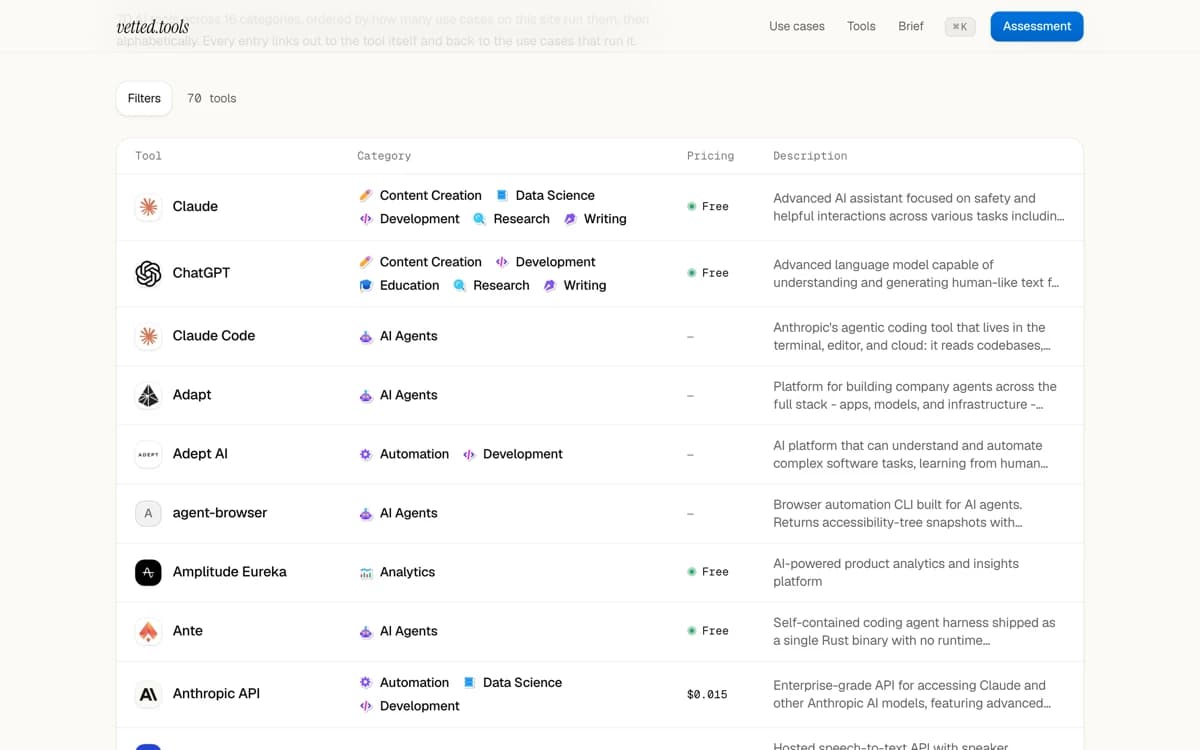Viewport: 1200px width, 750px height.
Task: Open the Filters panel
Action: click(144, 98)
